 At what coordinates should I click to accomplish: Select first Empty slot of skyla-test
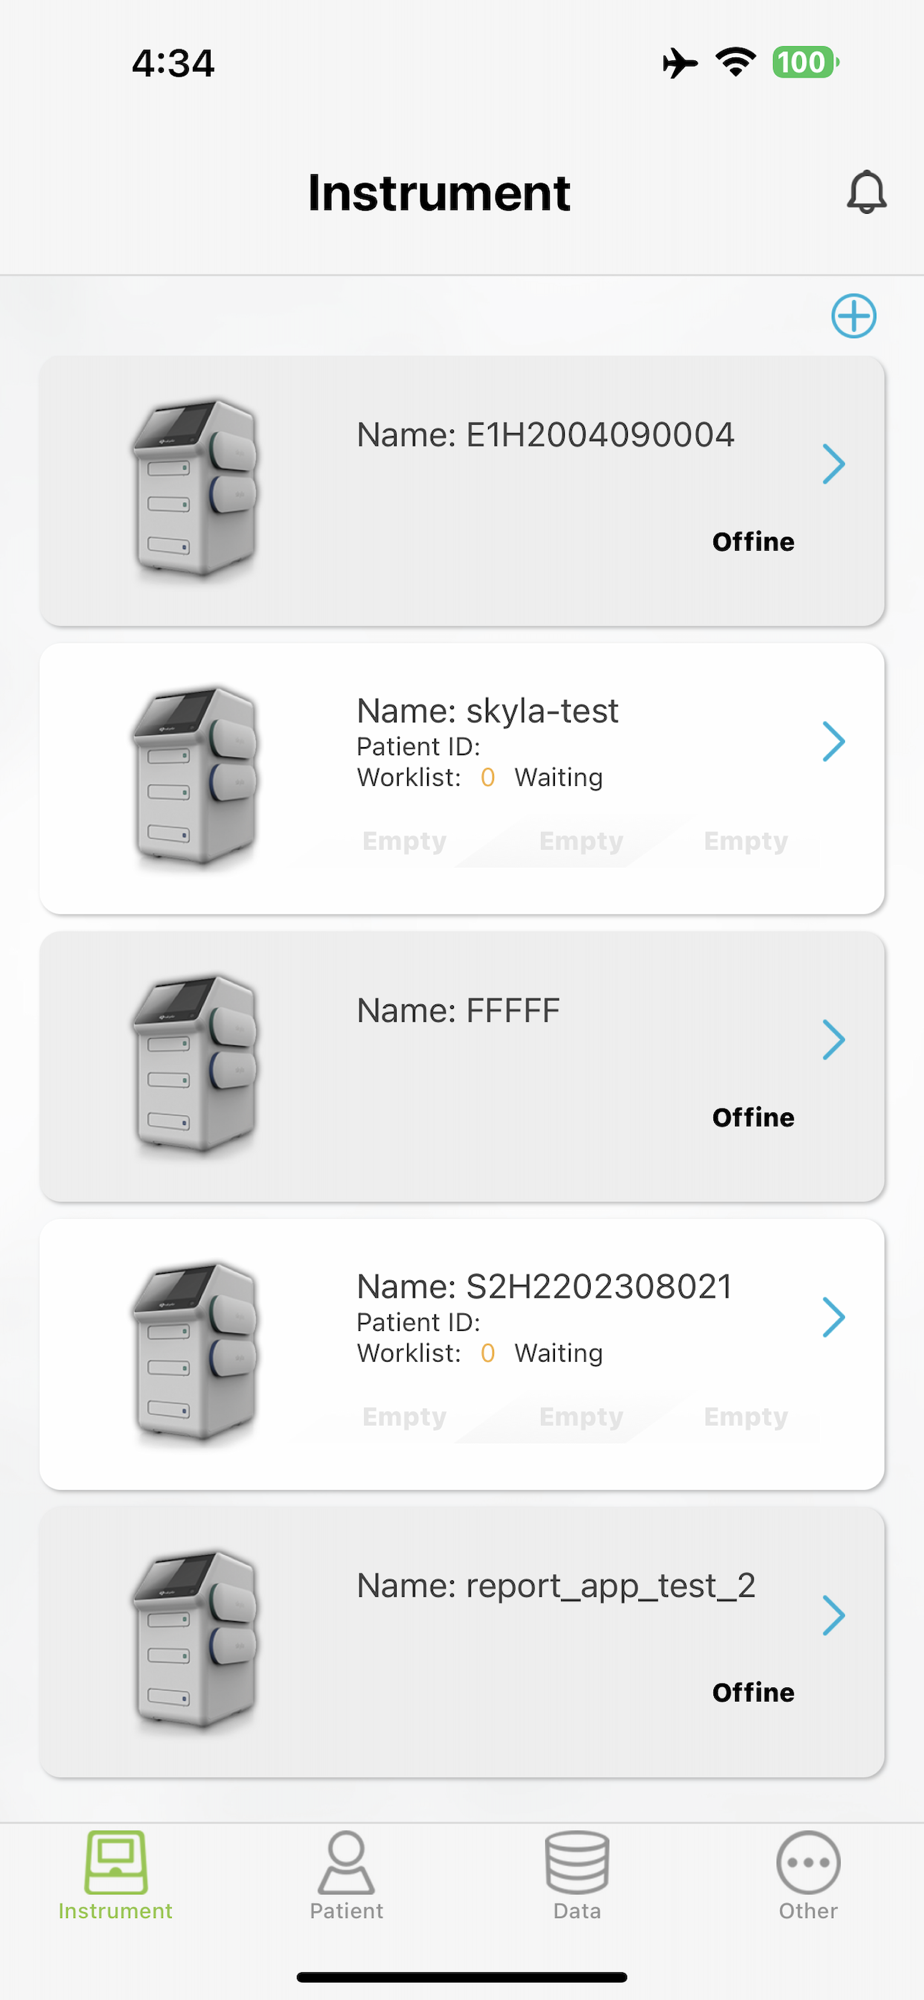(404, 841)
